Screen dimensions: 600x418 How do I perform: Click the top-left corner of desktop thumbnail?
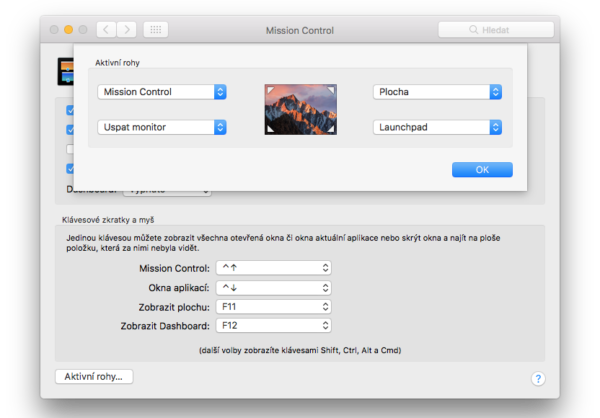[269, 88]
